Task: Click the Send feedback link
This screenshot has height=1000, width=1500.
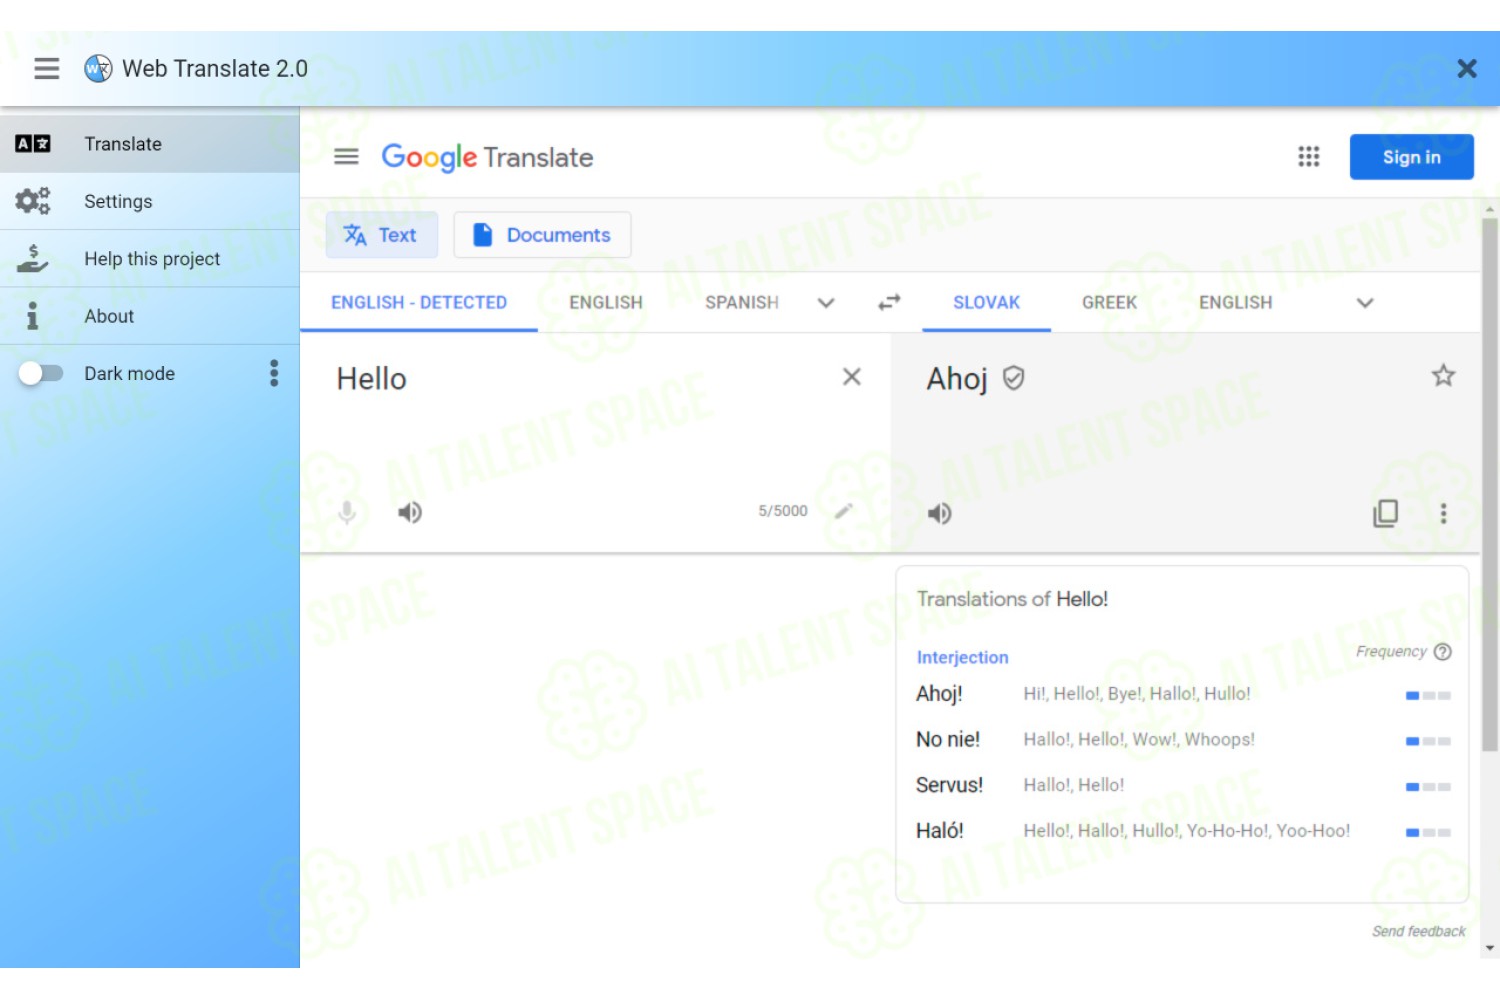Action: click(1418, 931)
